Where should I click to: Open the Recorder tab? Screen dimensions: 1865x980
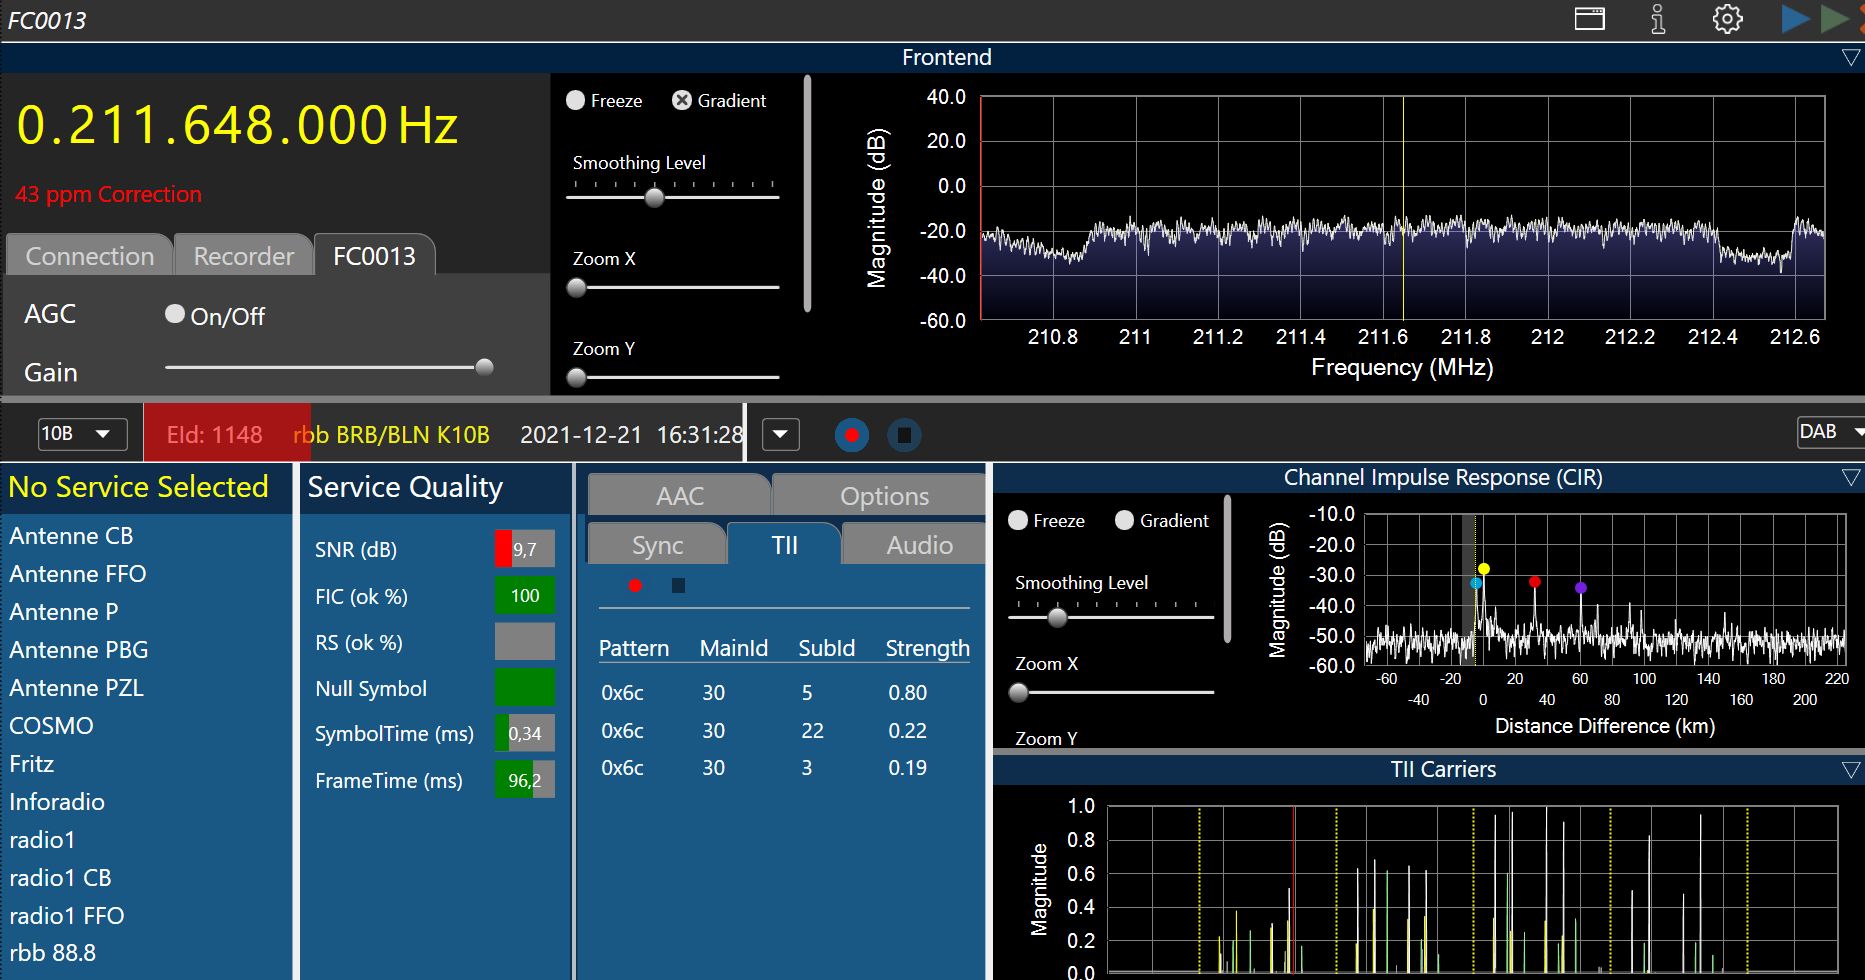[x=243, y=256]
